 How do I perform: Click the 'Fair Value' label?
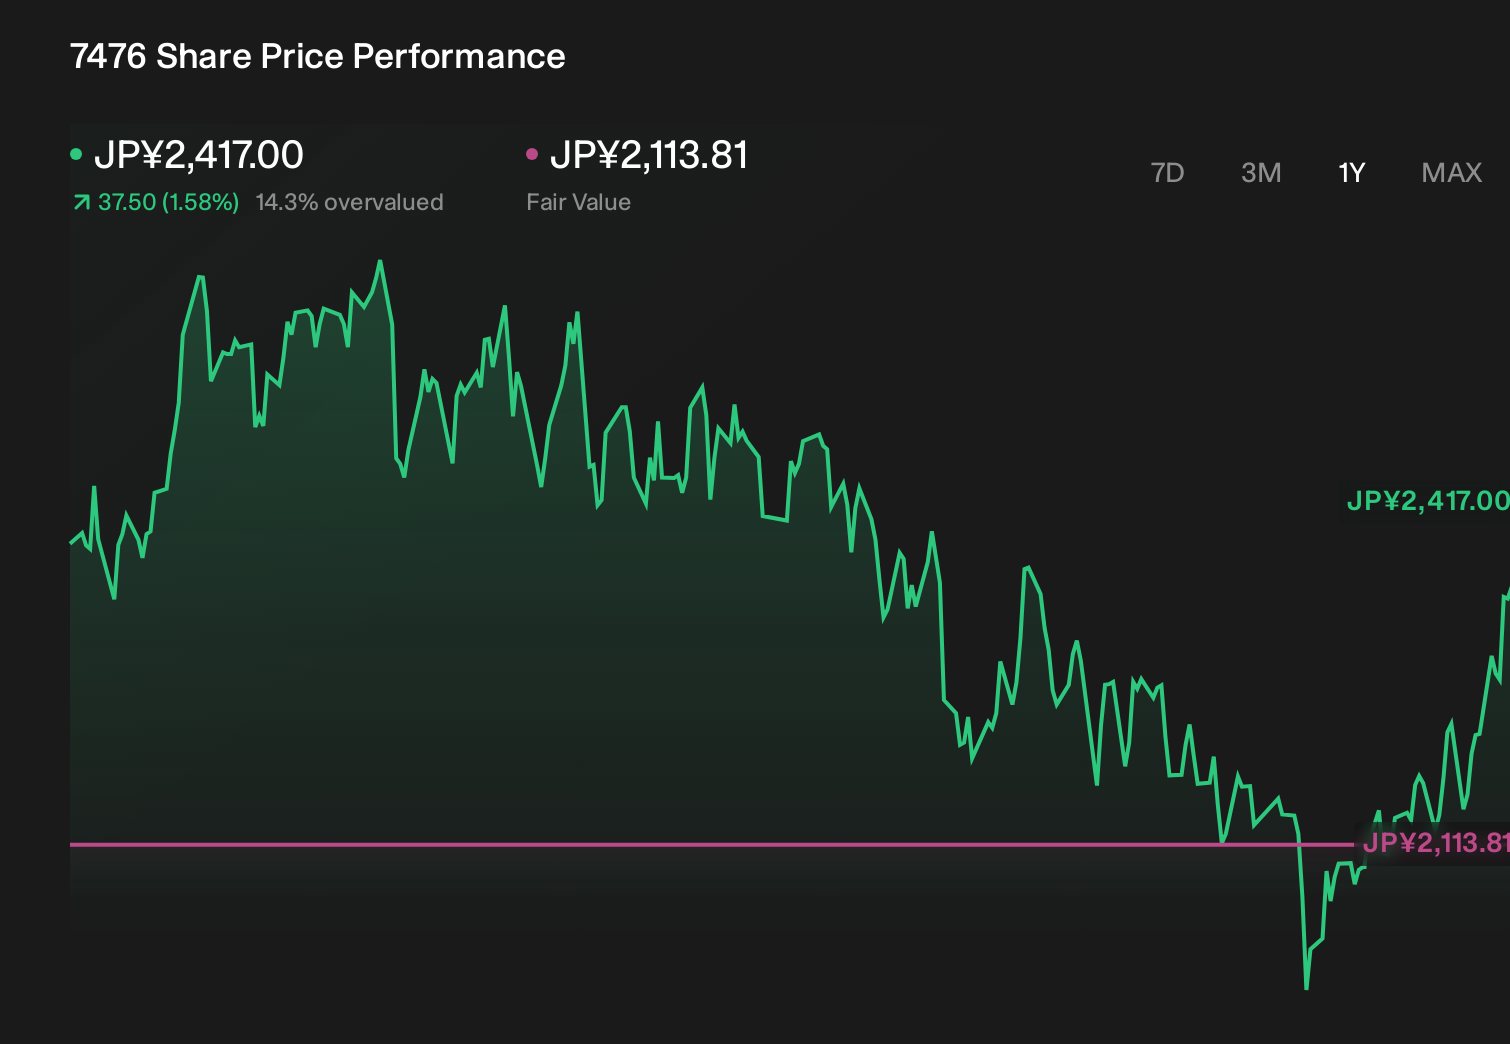pyautogui.click(x=578, y=202)
